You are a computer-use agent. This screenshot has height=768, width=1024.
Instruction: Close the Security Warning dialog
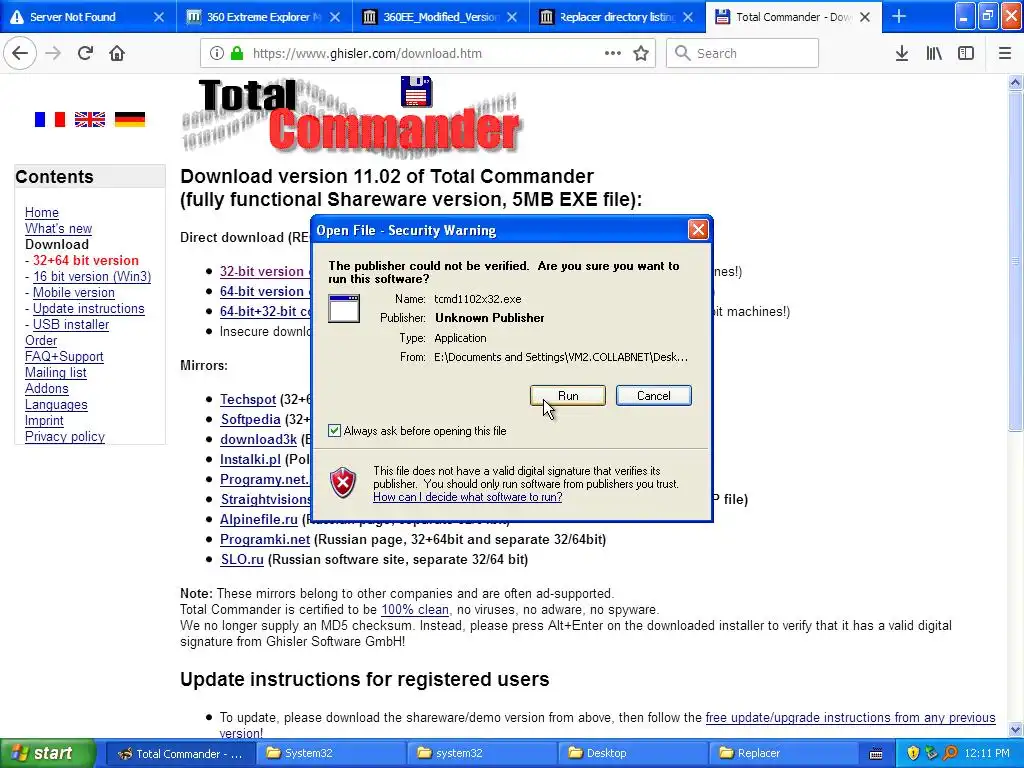click(x=698, y=229)
